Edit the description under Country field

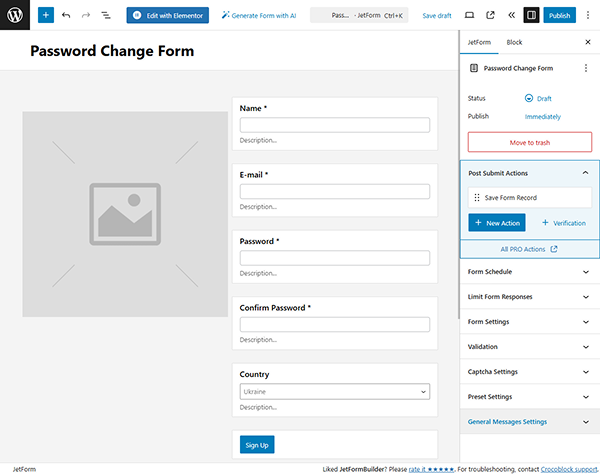(x=258, y=407)
